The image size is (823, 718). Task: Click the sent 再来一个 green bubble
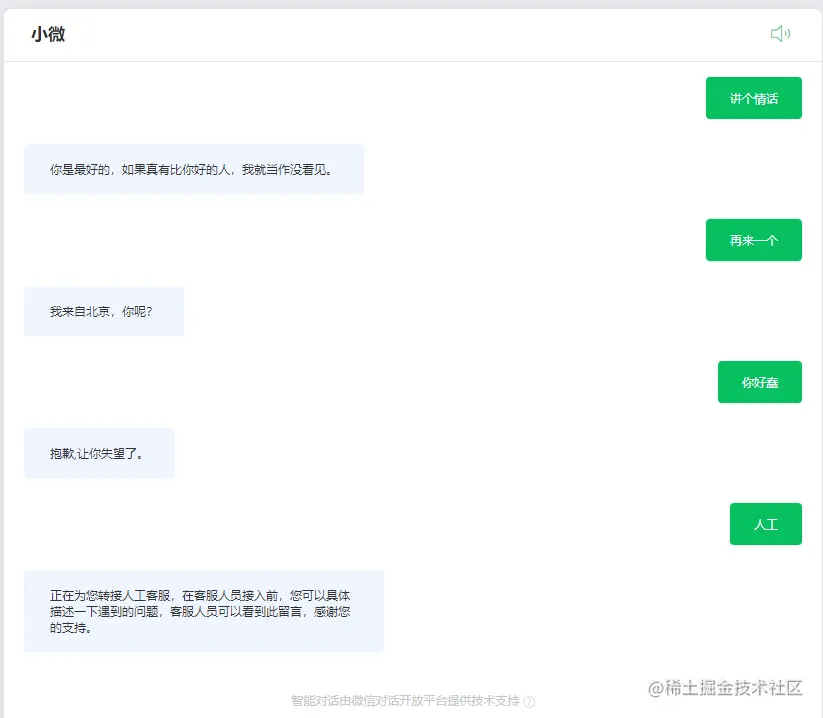click(754, 239)
